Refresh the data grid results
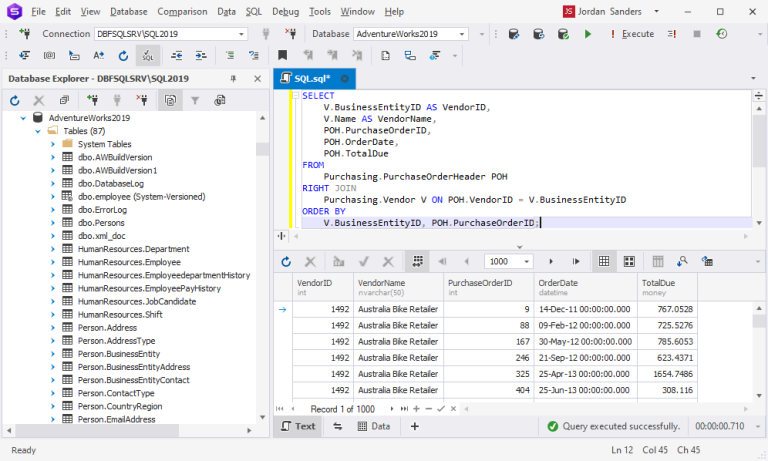Viewport: 768px width, 461px height. point(286,262)
